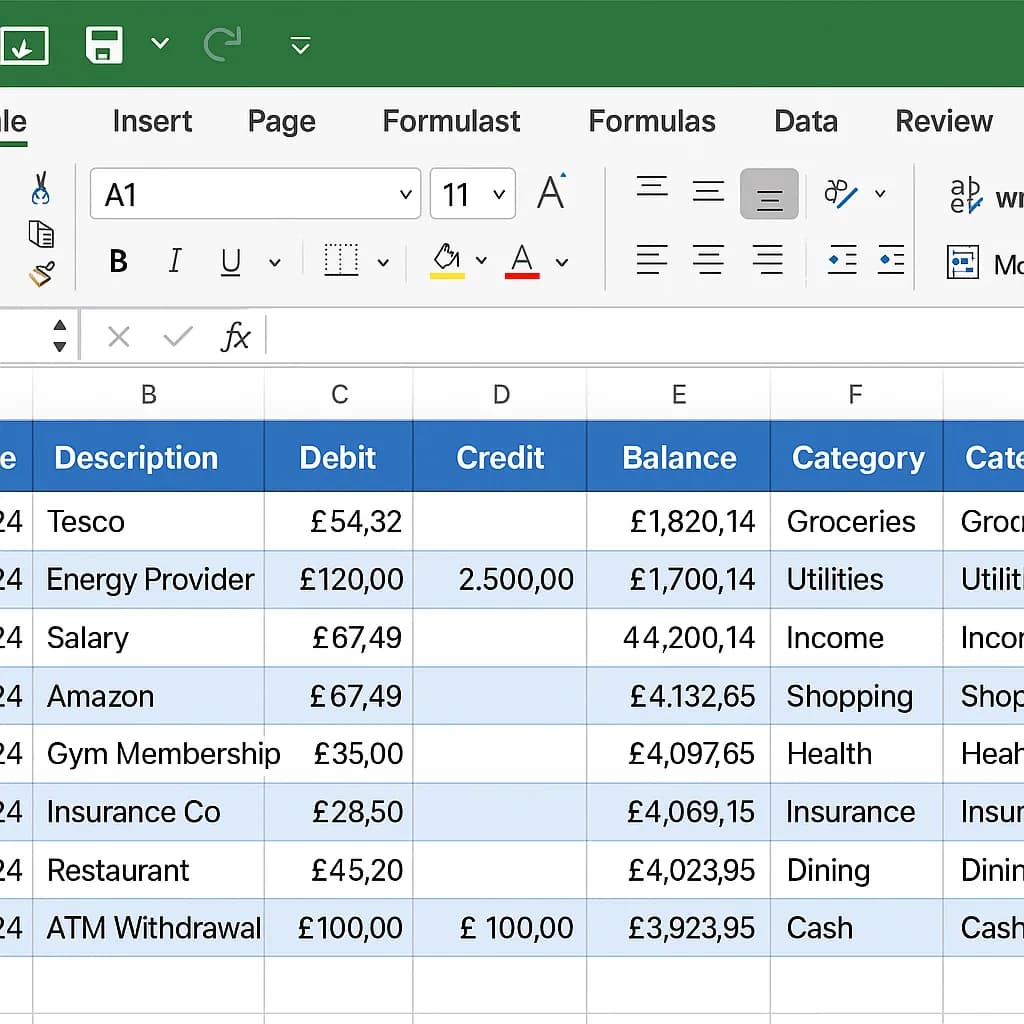1024x1024 pixels.
Task: Click inside the formula bar input
Action: click(x=645, y=337)
